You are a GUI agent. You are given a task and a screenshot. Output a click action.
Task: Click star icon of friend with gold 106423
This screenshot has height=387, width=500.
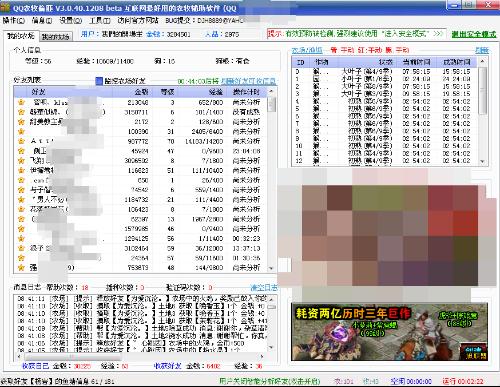click(x=21, y=209)
